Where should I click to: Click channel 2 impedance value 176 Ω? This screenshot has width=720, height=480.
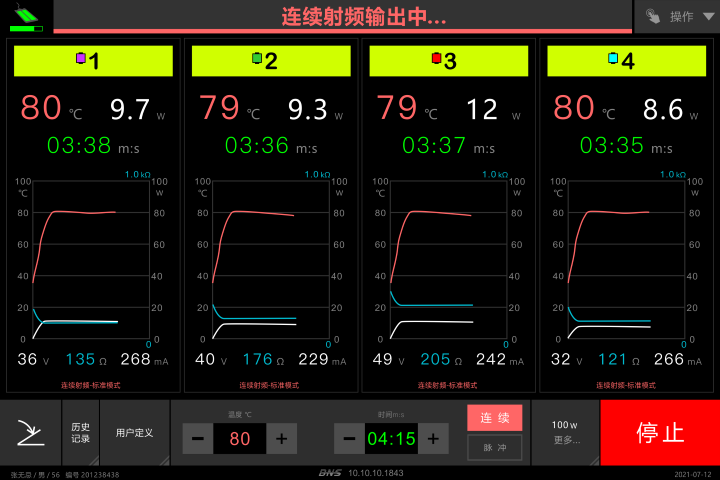(x=264, y=359)
